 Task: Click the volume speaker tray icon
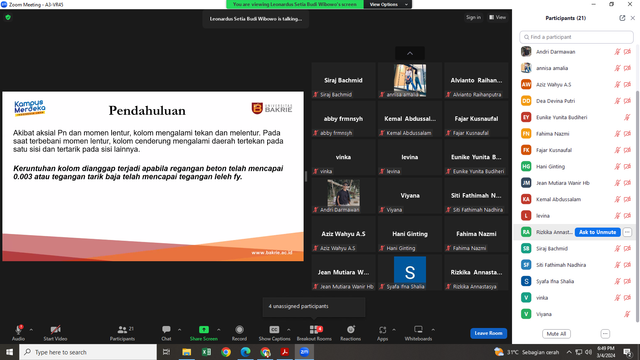(x=588, y=352)
